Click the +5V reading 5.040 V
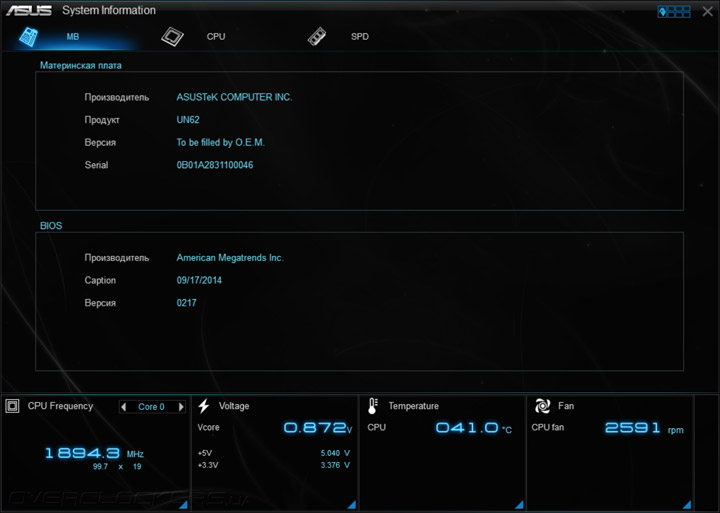Viewport: 720px width, 513px height. pyautogui.click(x=335, y=453)
